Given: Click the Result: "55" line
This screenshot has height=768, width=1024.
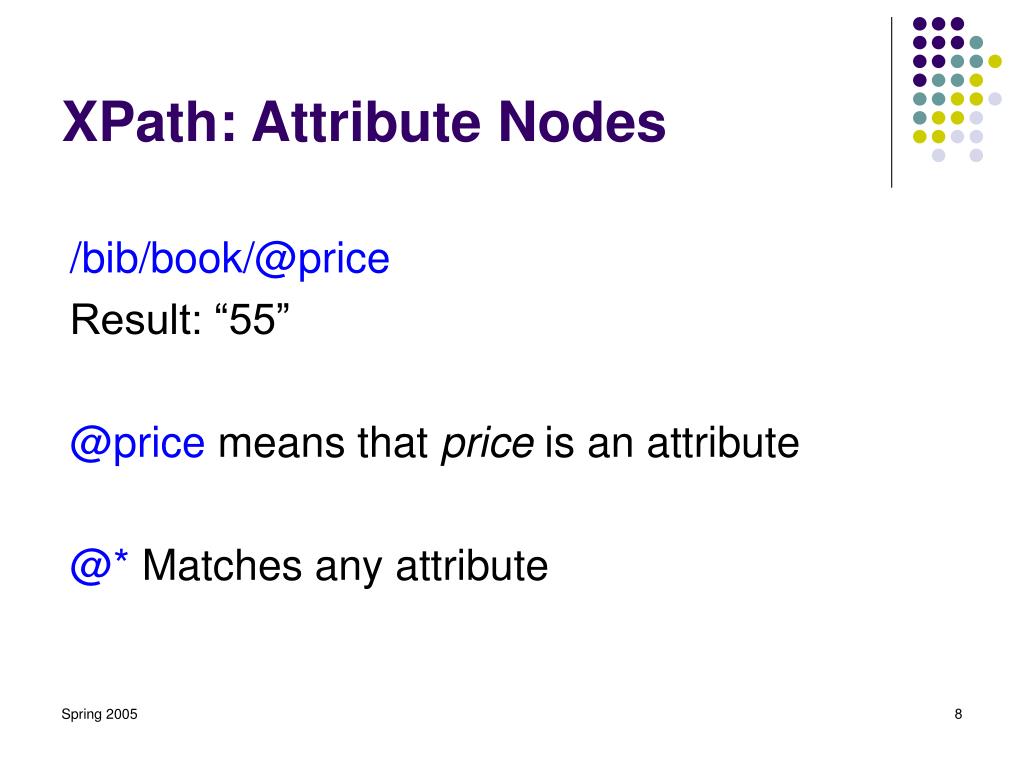Looking at the screenshot, I should [180, 319].
